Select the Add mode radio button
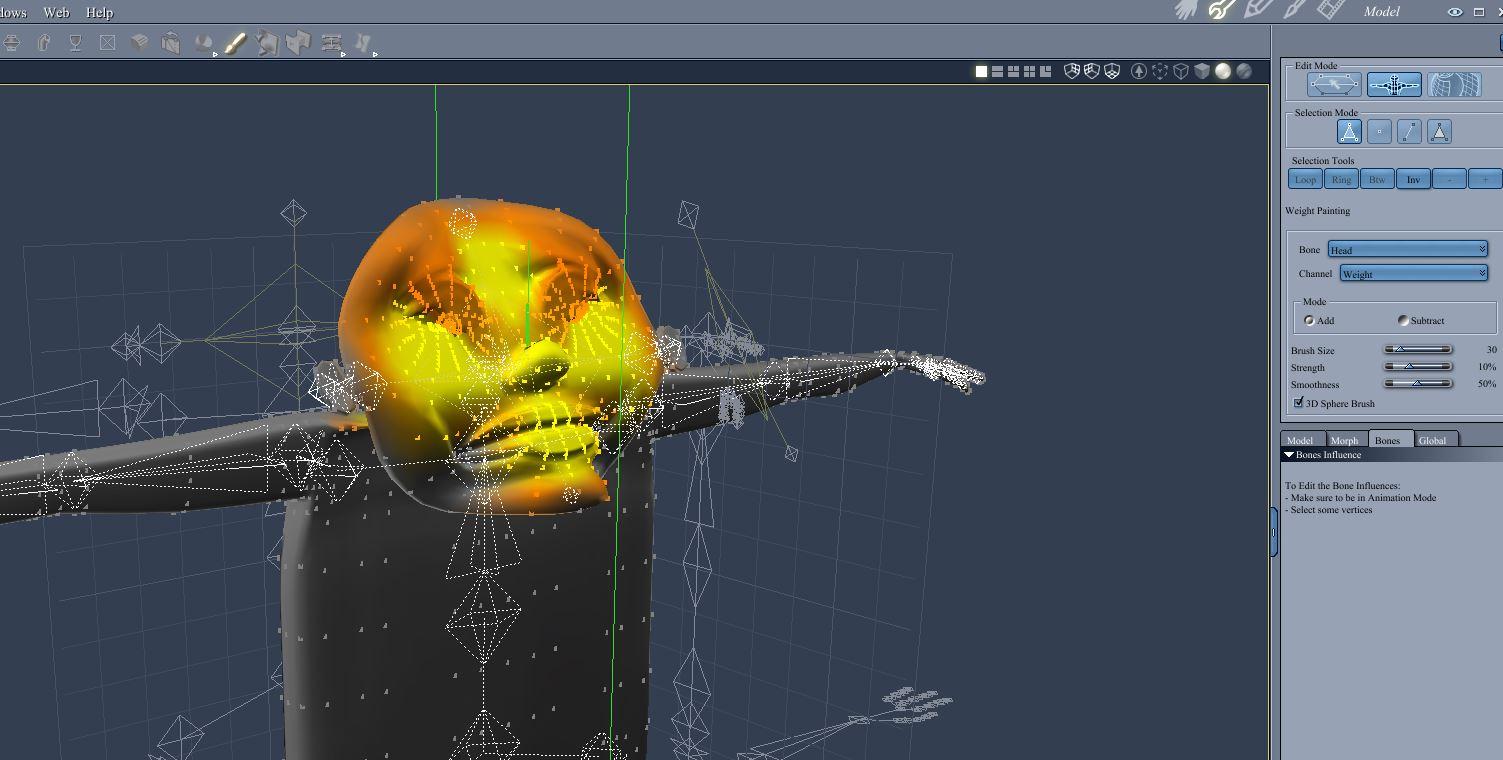 coord(1309,320)
